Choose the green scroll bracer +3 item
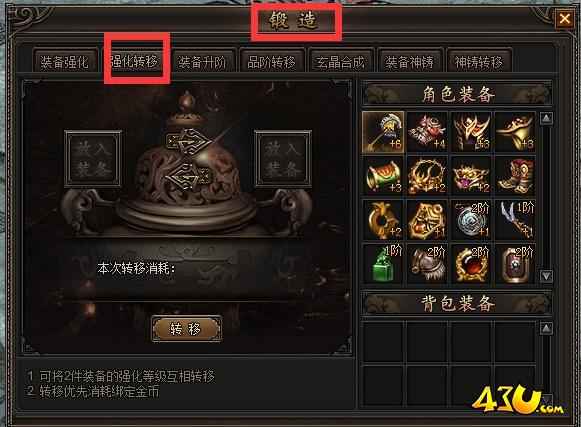The width and height of the screenshot is (581, 427). (384, 176)
